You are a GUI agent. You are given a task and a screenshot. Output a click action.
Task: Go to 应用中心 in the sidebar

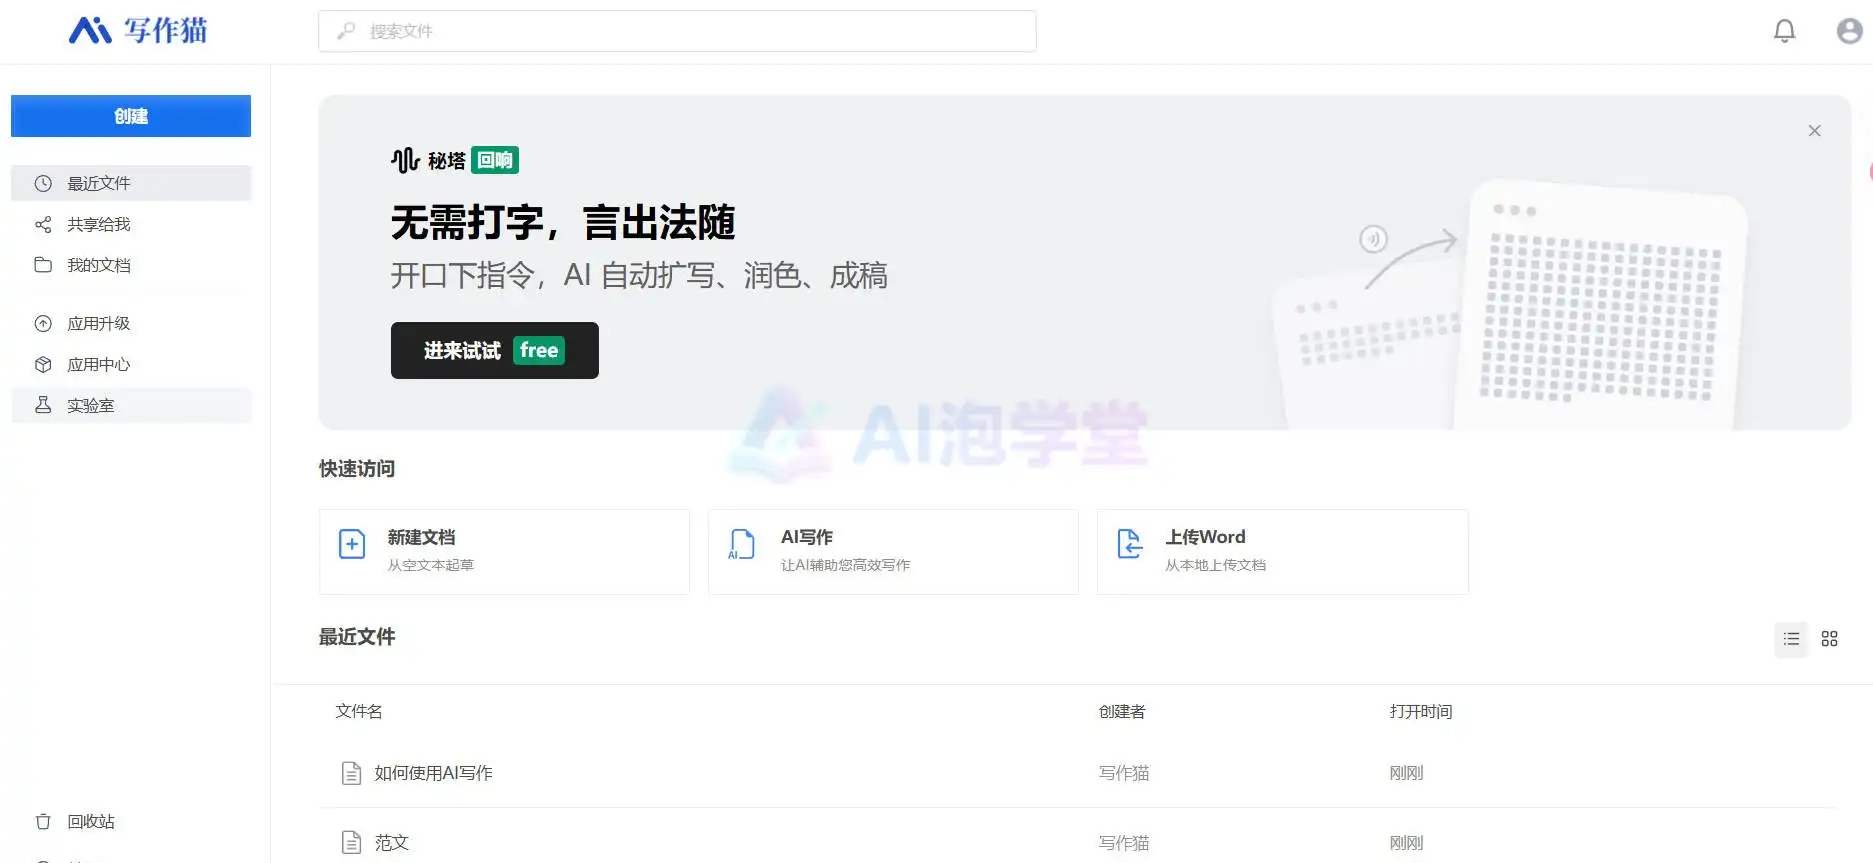click(x=131, y=364)
